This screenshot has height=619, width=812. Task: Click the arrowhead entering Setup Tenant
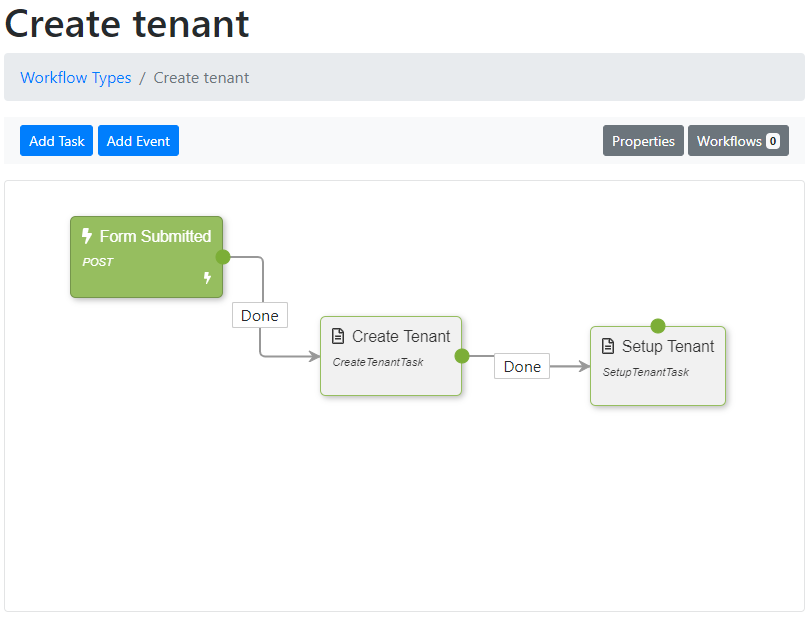(585, 366)
